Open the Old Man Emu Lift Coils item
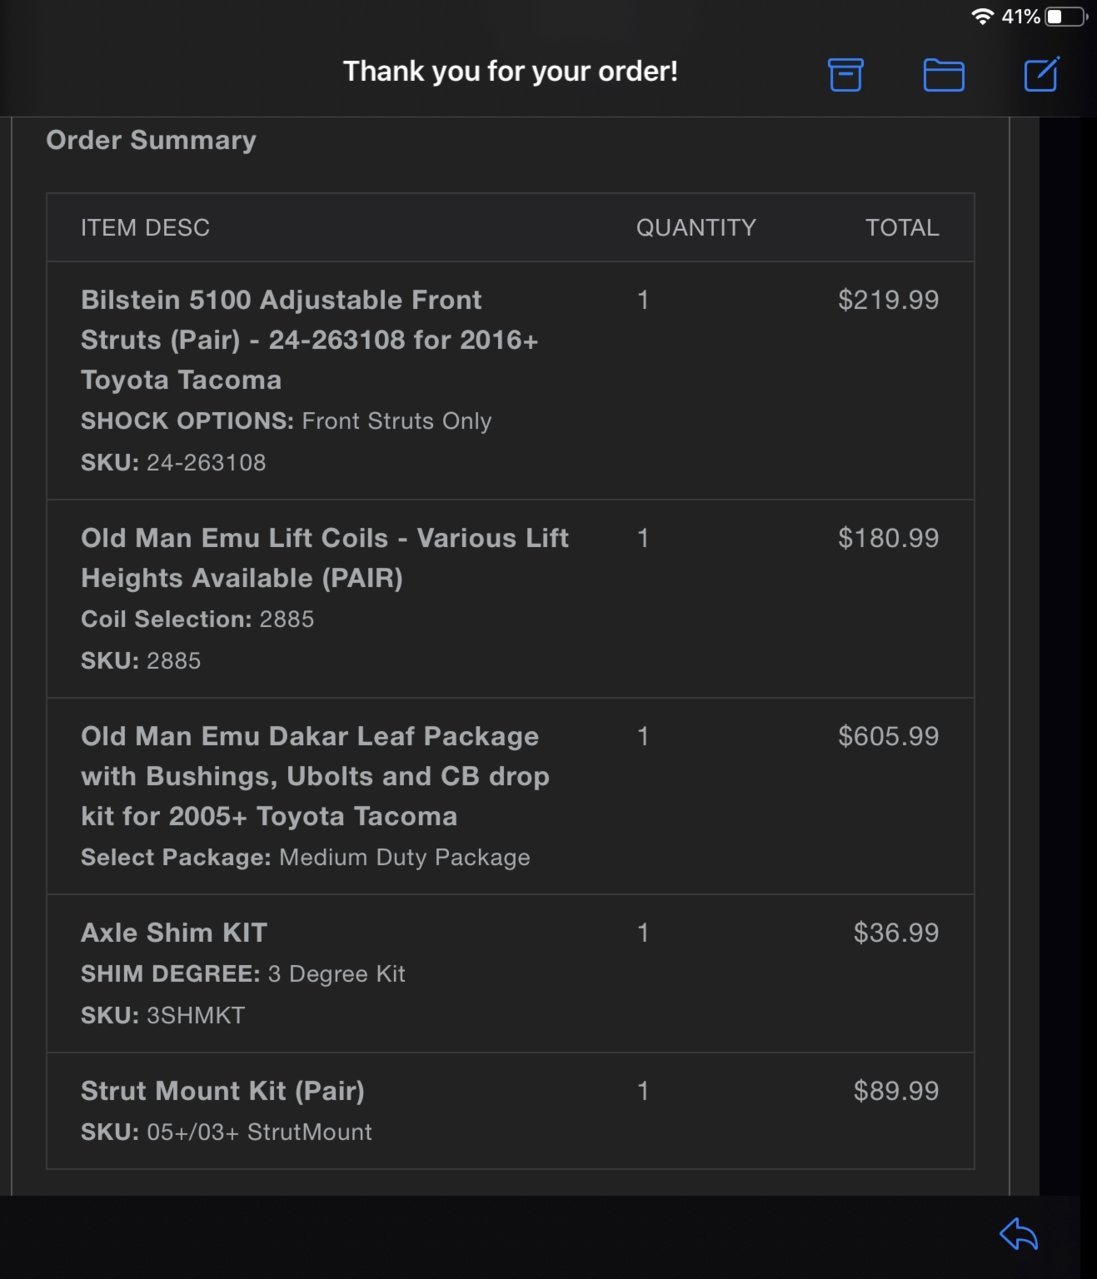Viewport: 1097px width, 1279px height. (x=325, y=558)
